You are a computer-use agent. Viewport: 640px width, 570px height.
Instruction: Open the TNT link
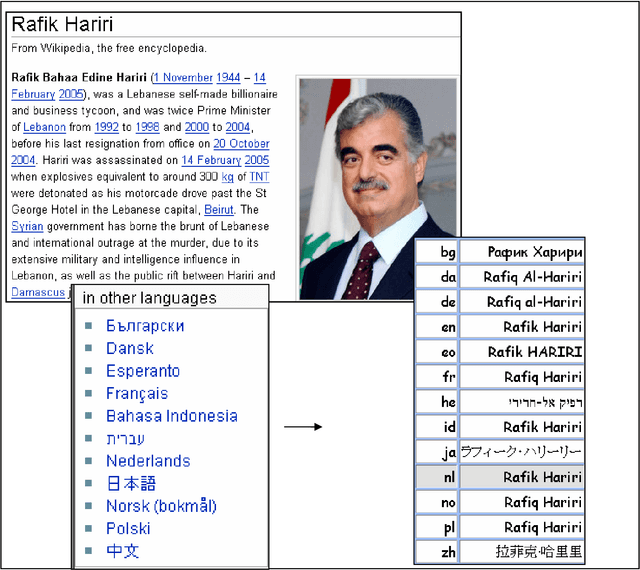259,177
